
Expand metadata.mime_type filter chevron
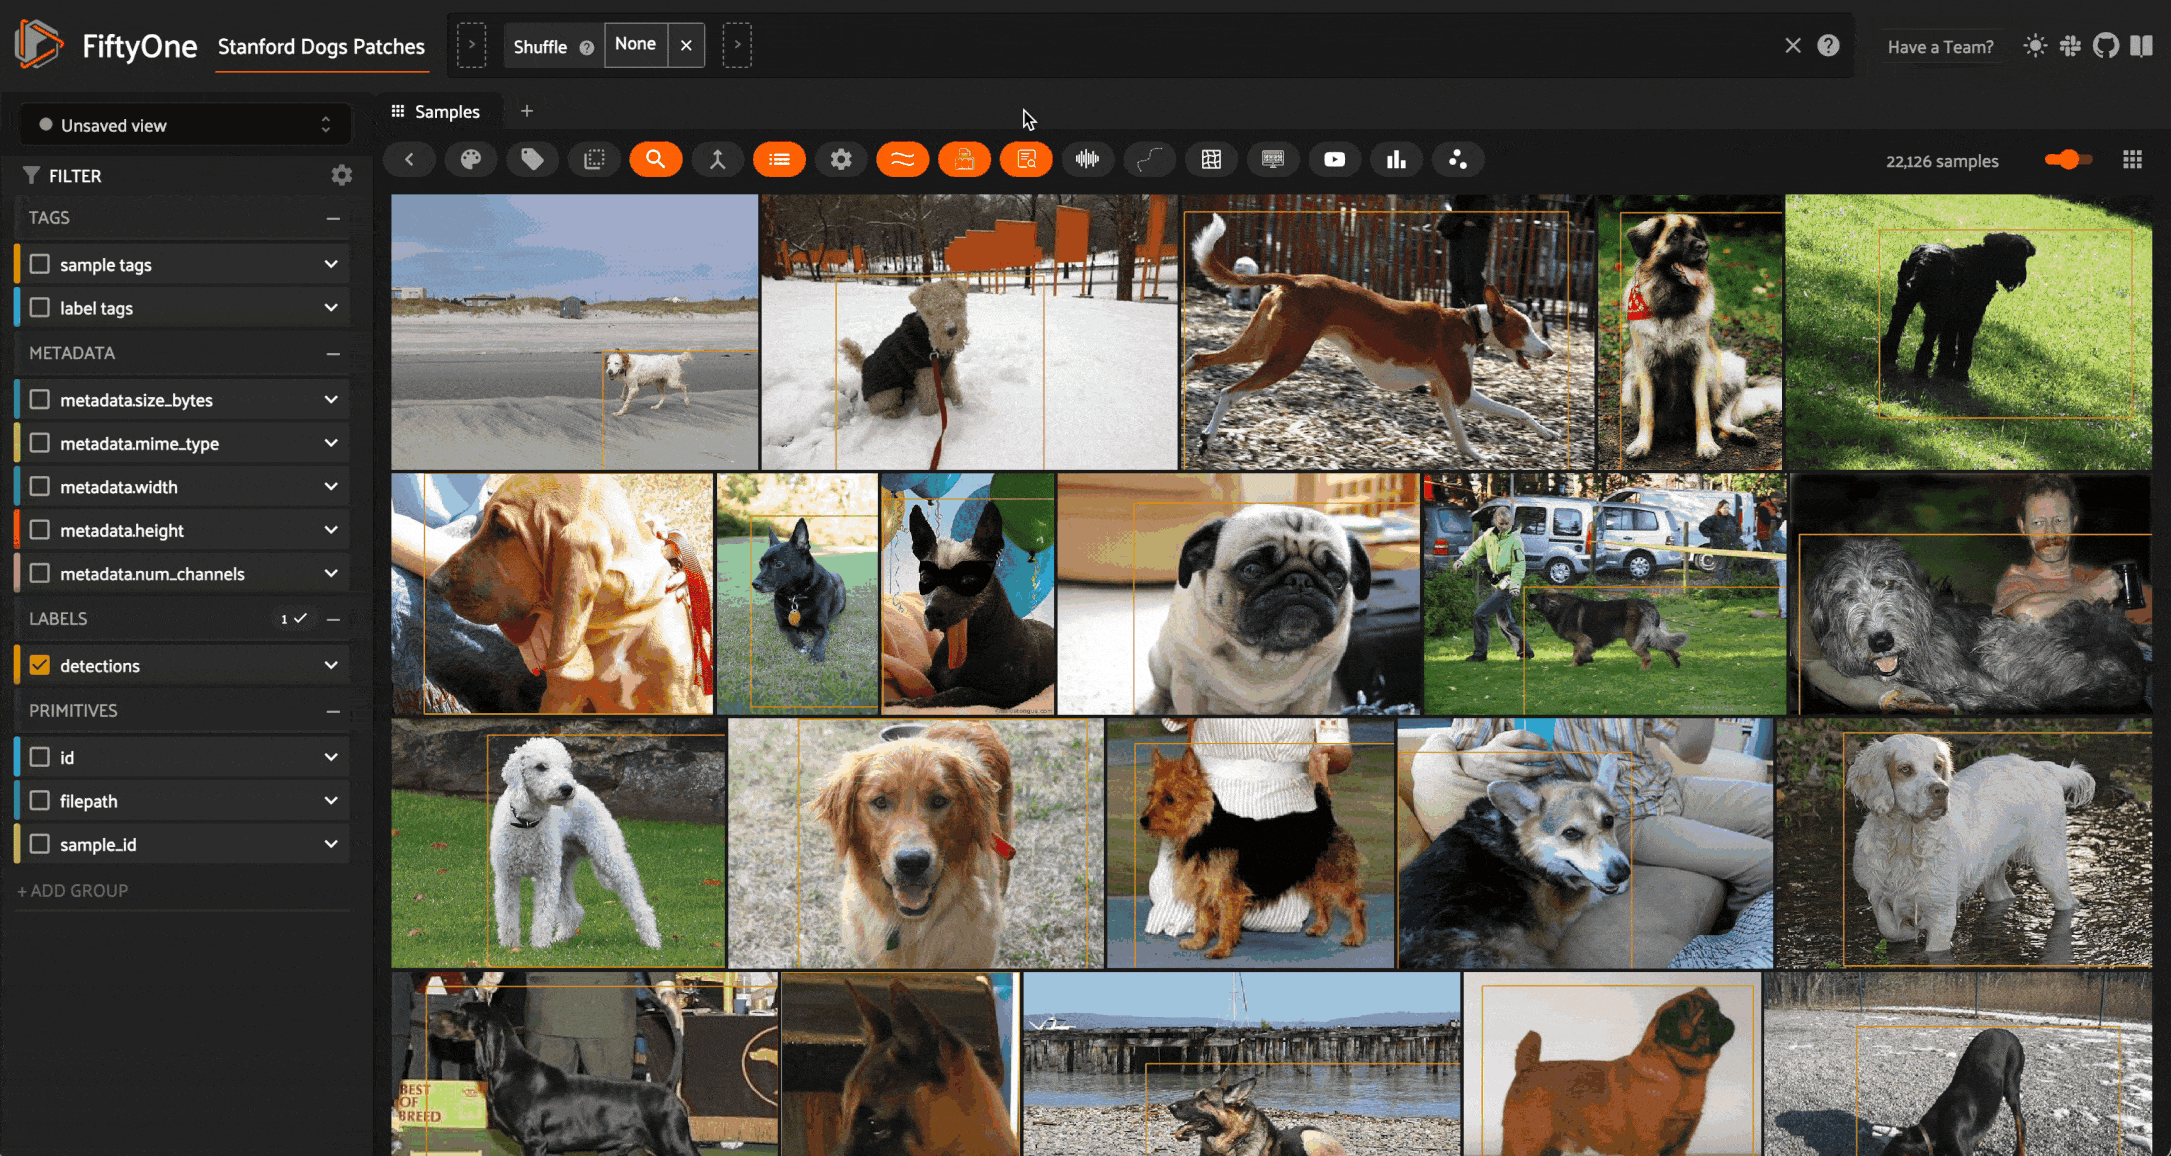coord(331,443)
